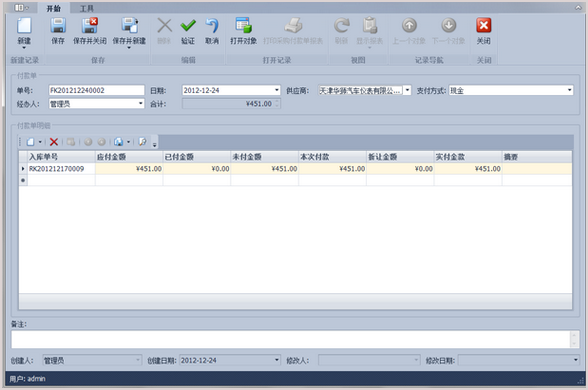This screenshot has height=390, width=588.
Task: Click the red 关闭 icon in ribbon
Action: click(x=483, y=26)
